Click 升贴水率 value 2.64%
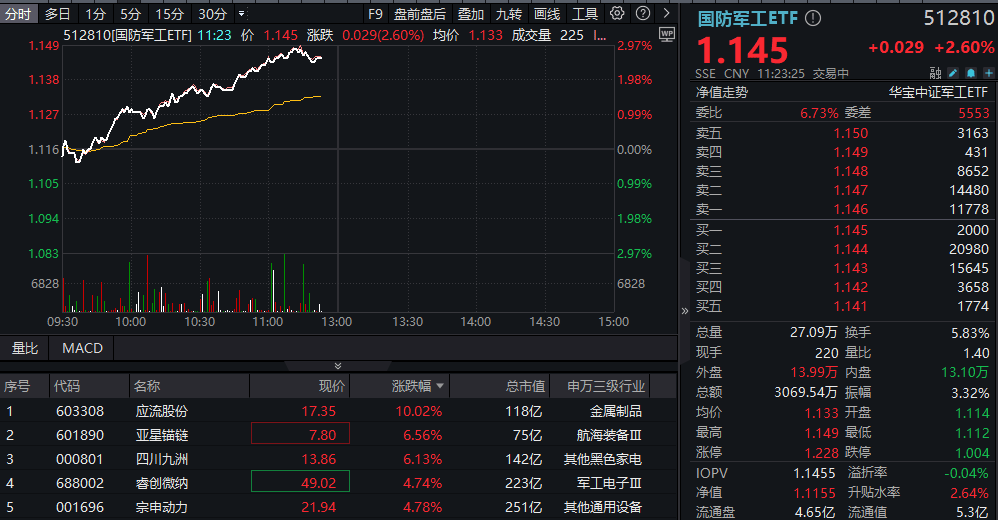 point(969,493)
